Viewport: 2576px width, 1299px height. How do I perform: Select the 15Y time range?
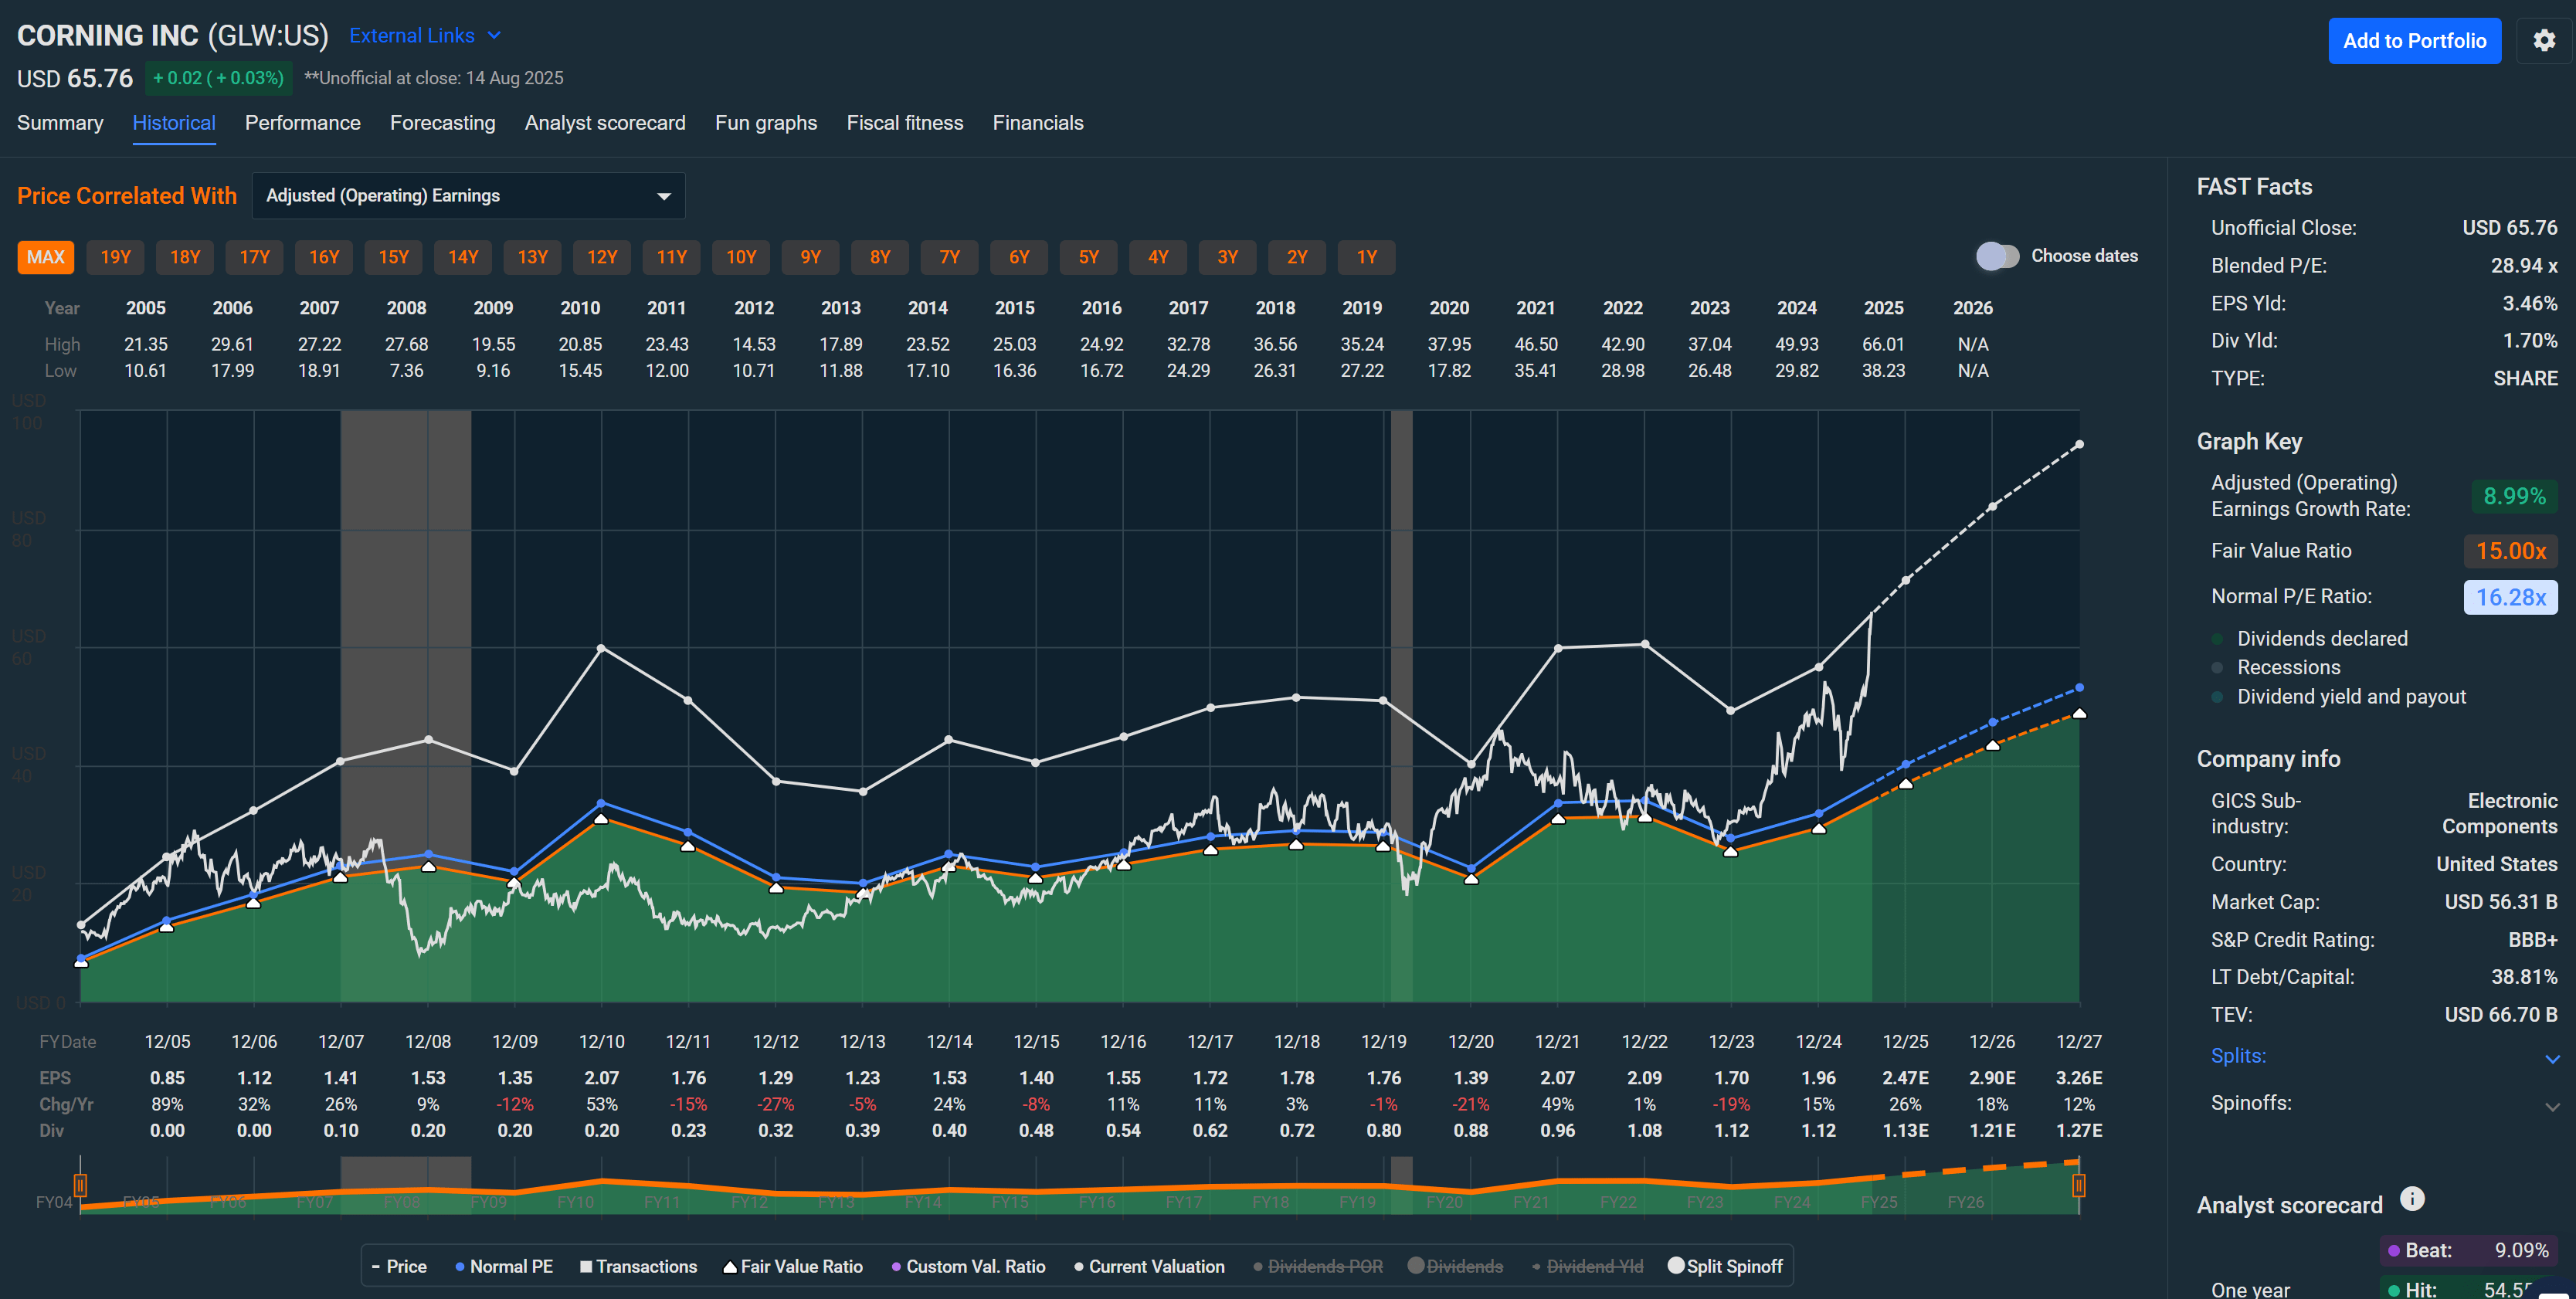pyautogui.click(x=394, y=258)
